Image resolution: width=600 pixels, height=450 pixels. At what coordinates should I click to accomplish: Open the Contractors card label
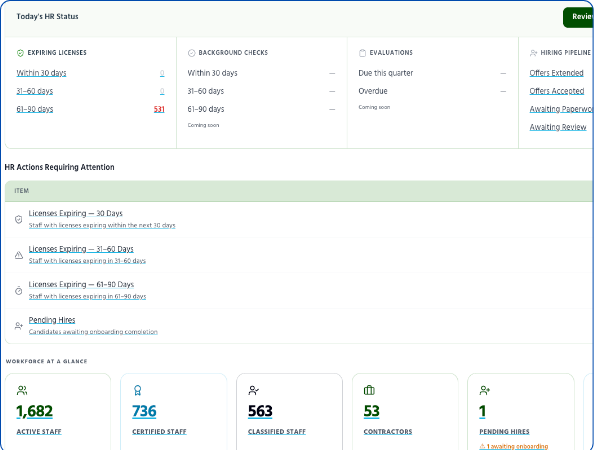pyautogui.click(x=388, y=432)
